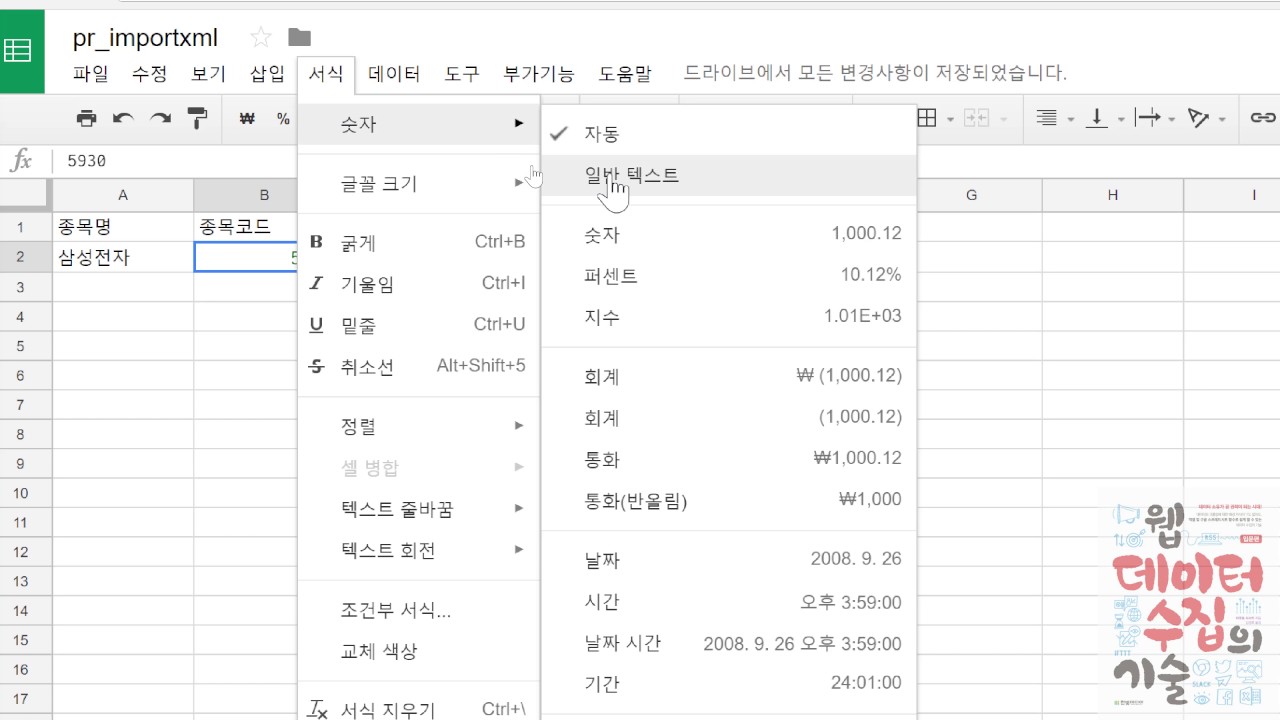Choose 일반 텍스트 format
The height and width of the screenshot is (720, 1280).
(729, 175)
